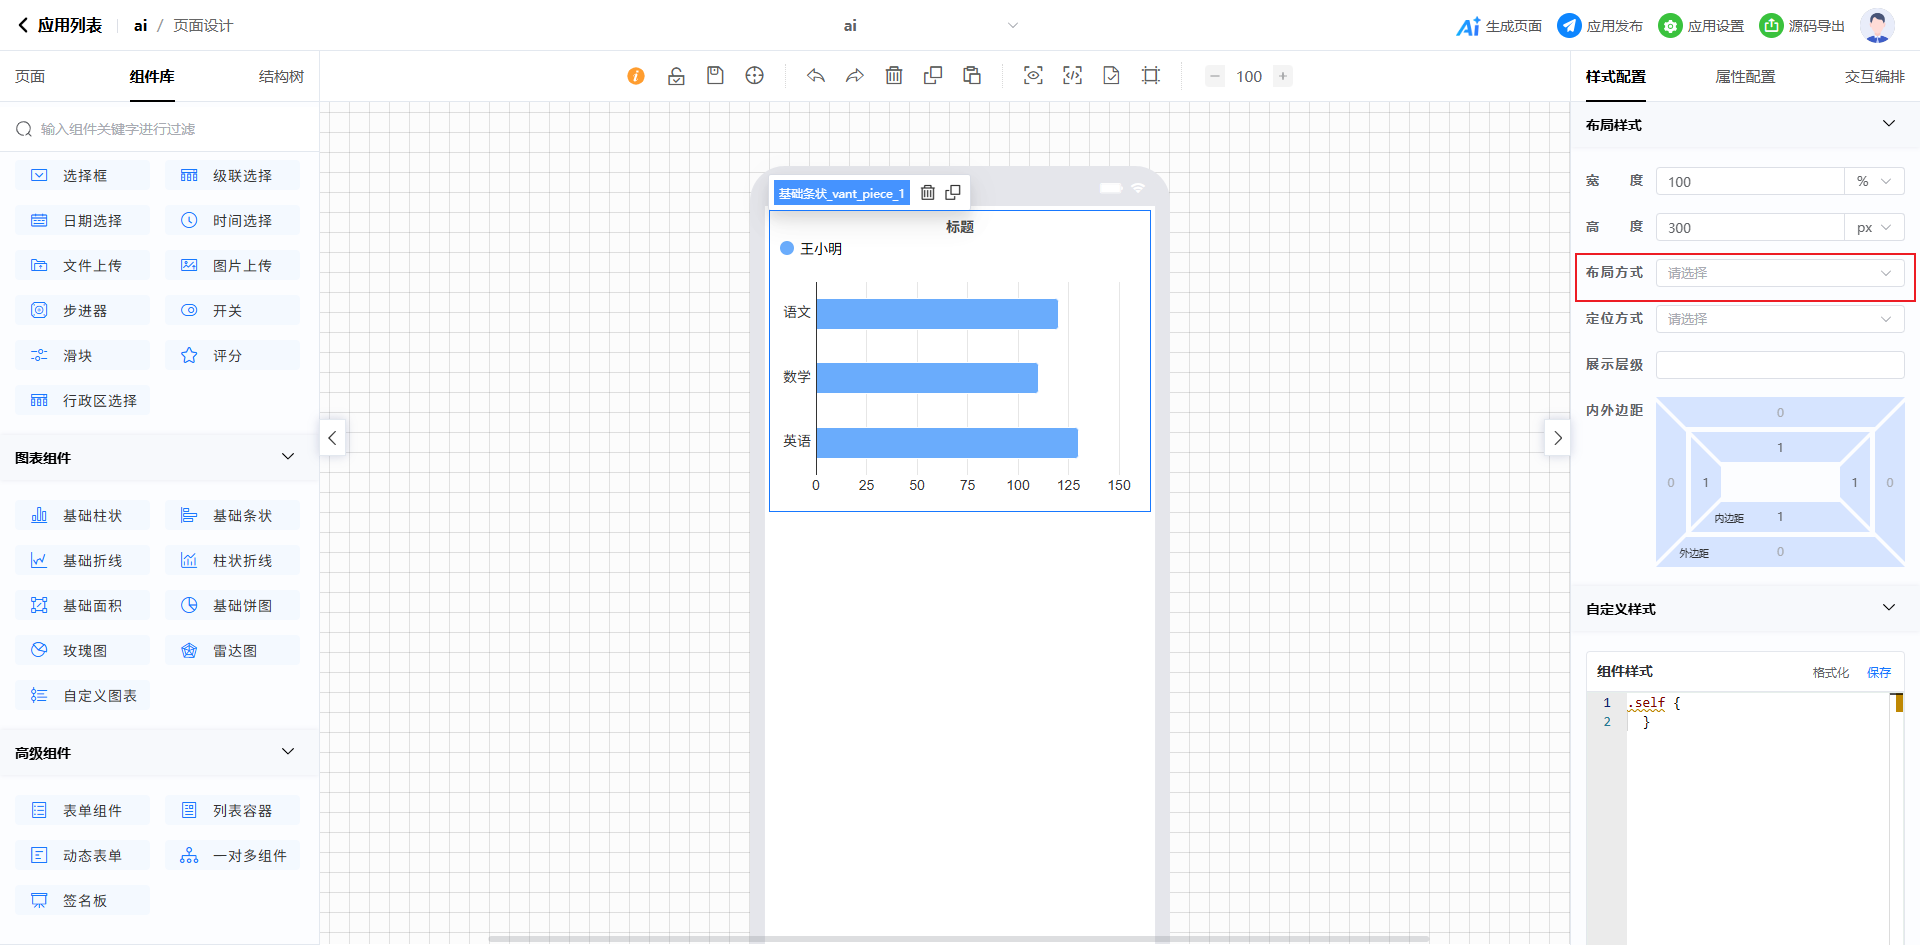Delete the selected chart via its tag trash icon
The height and width of the screenshot is (945, 1920).
(928, 193)
